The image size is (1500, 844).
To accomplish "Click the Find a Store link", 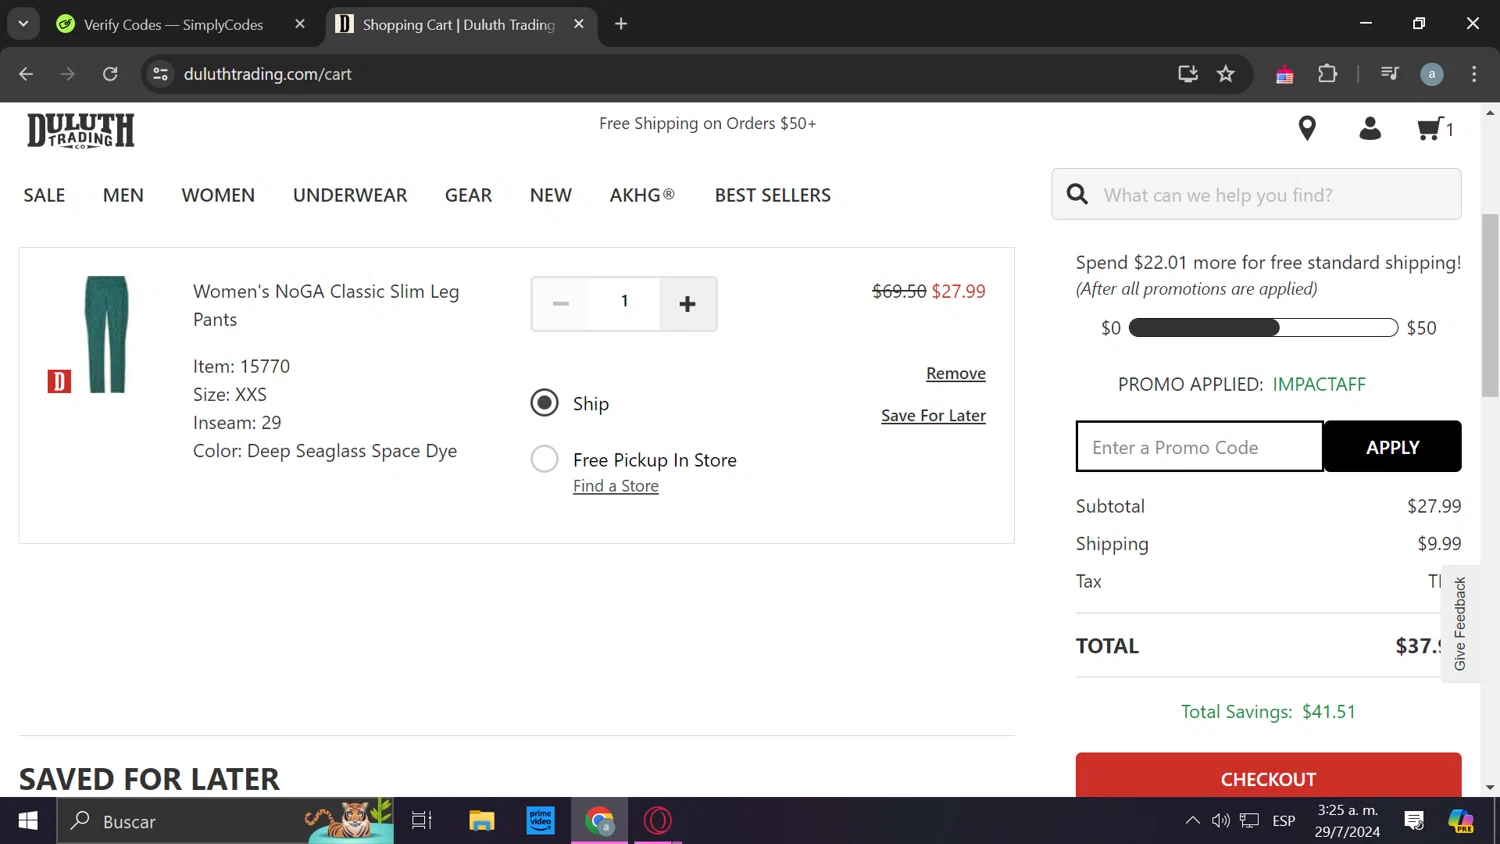I will pyautogui.click(x=616, y=486).
